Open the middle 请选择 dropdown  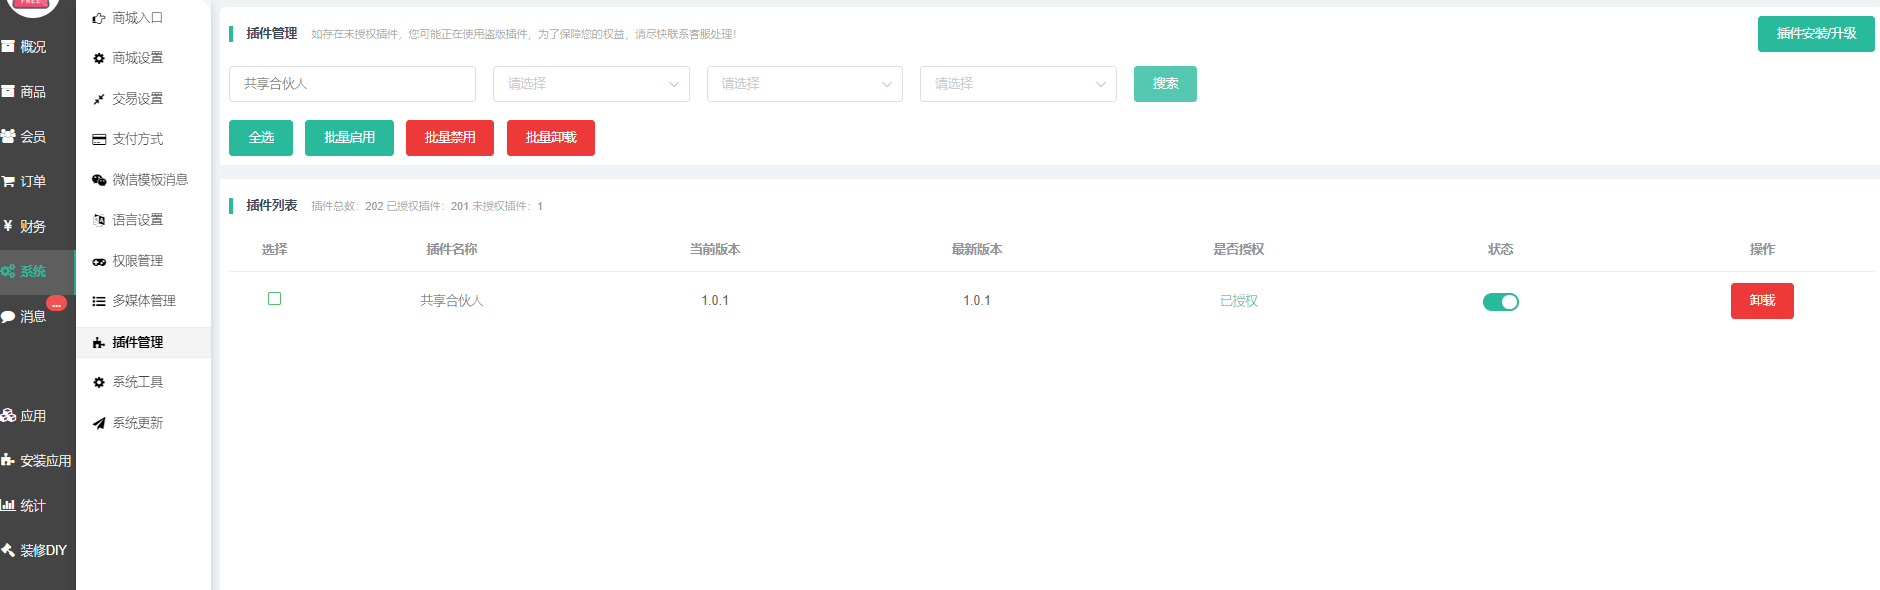pyautogui.click(x=805, y=84)
